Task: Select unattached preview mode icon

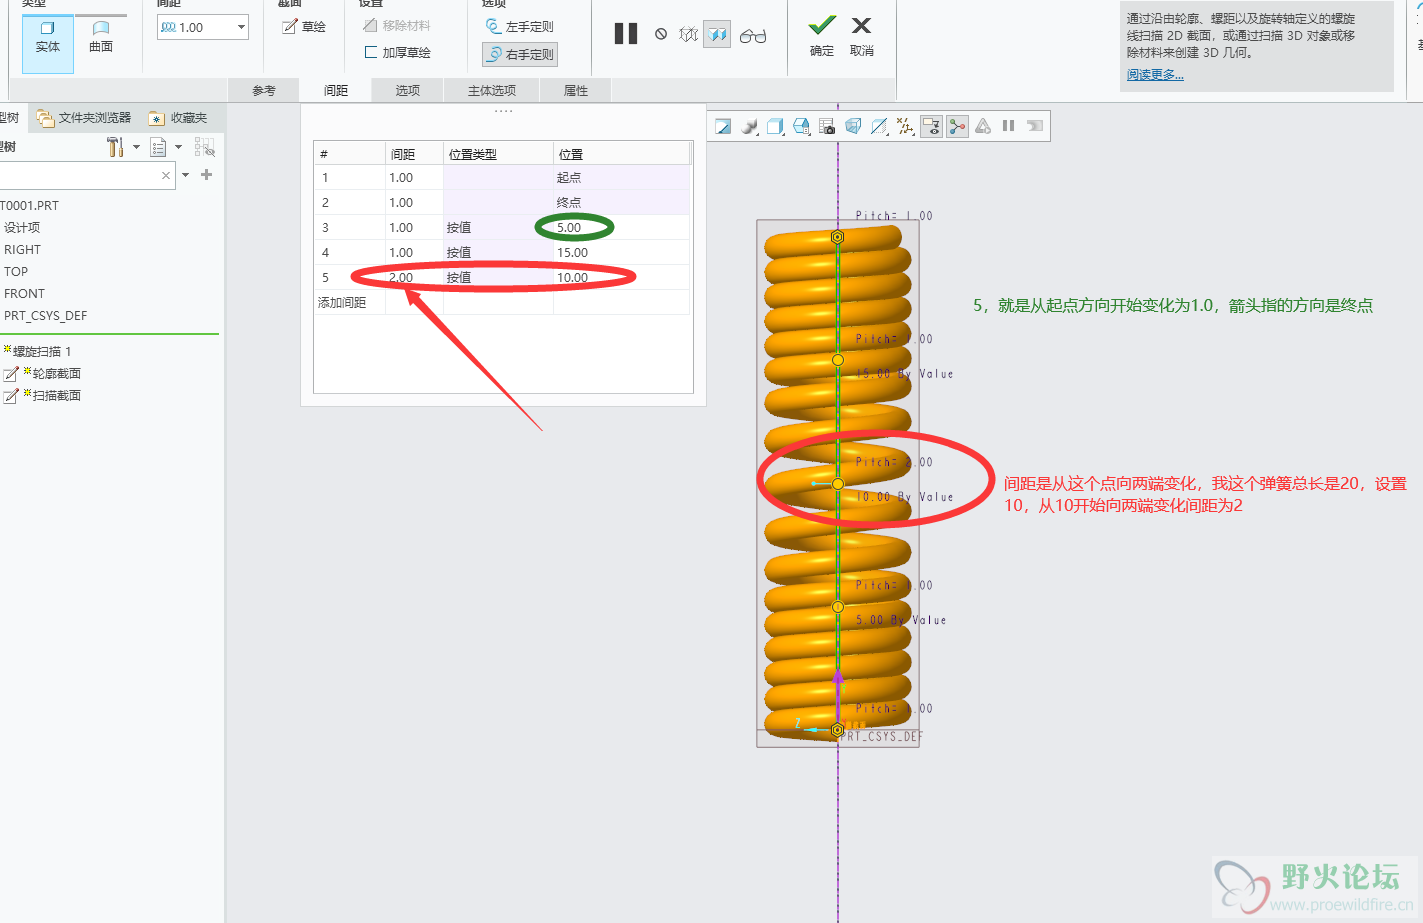Action: (x=689, y=34)
